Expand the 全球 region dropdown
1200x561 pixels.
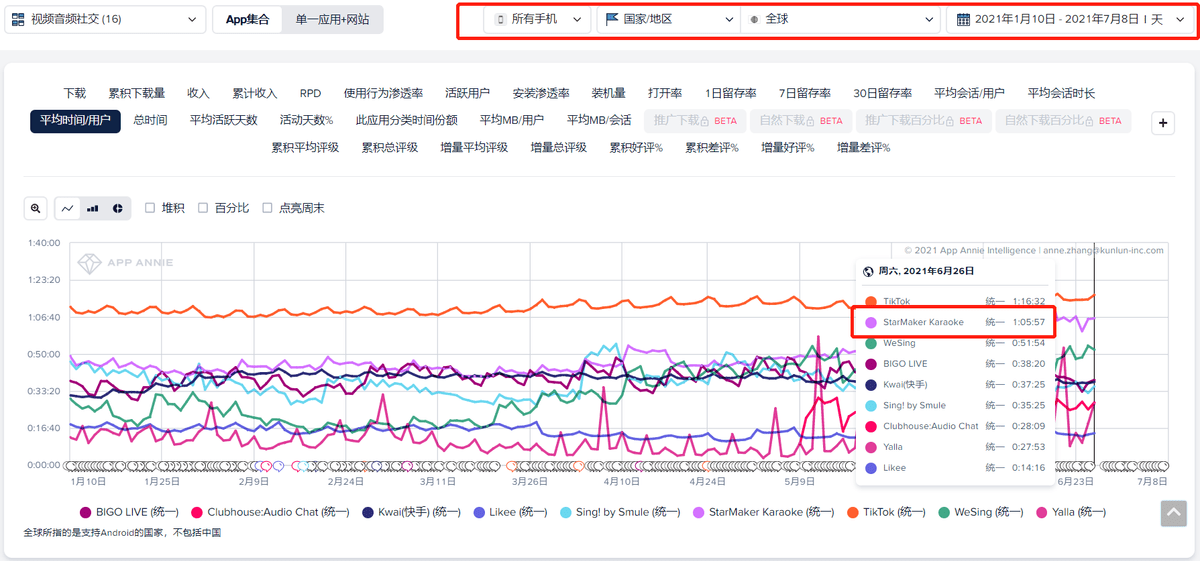842,19
